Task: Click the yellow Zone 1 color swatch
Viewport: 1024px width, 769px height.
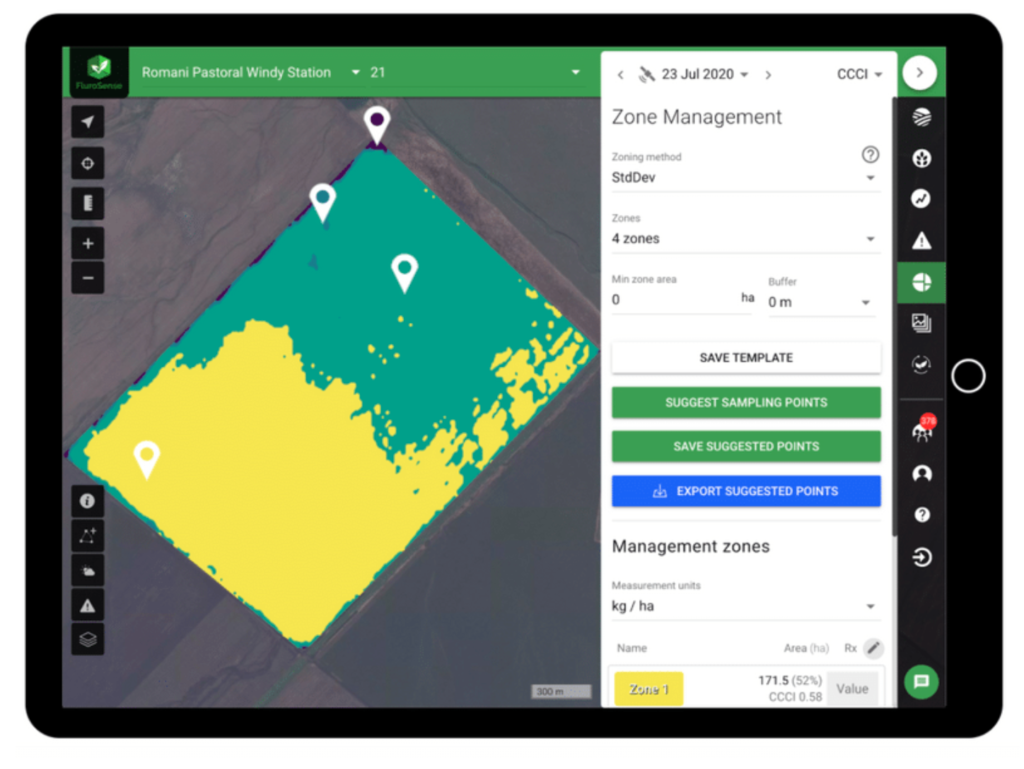Action: tap(648, 689)
